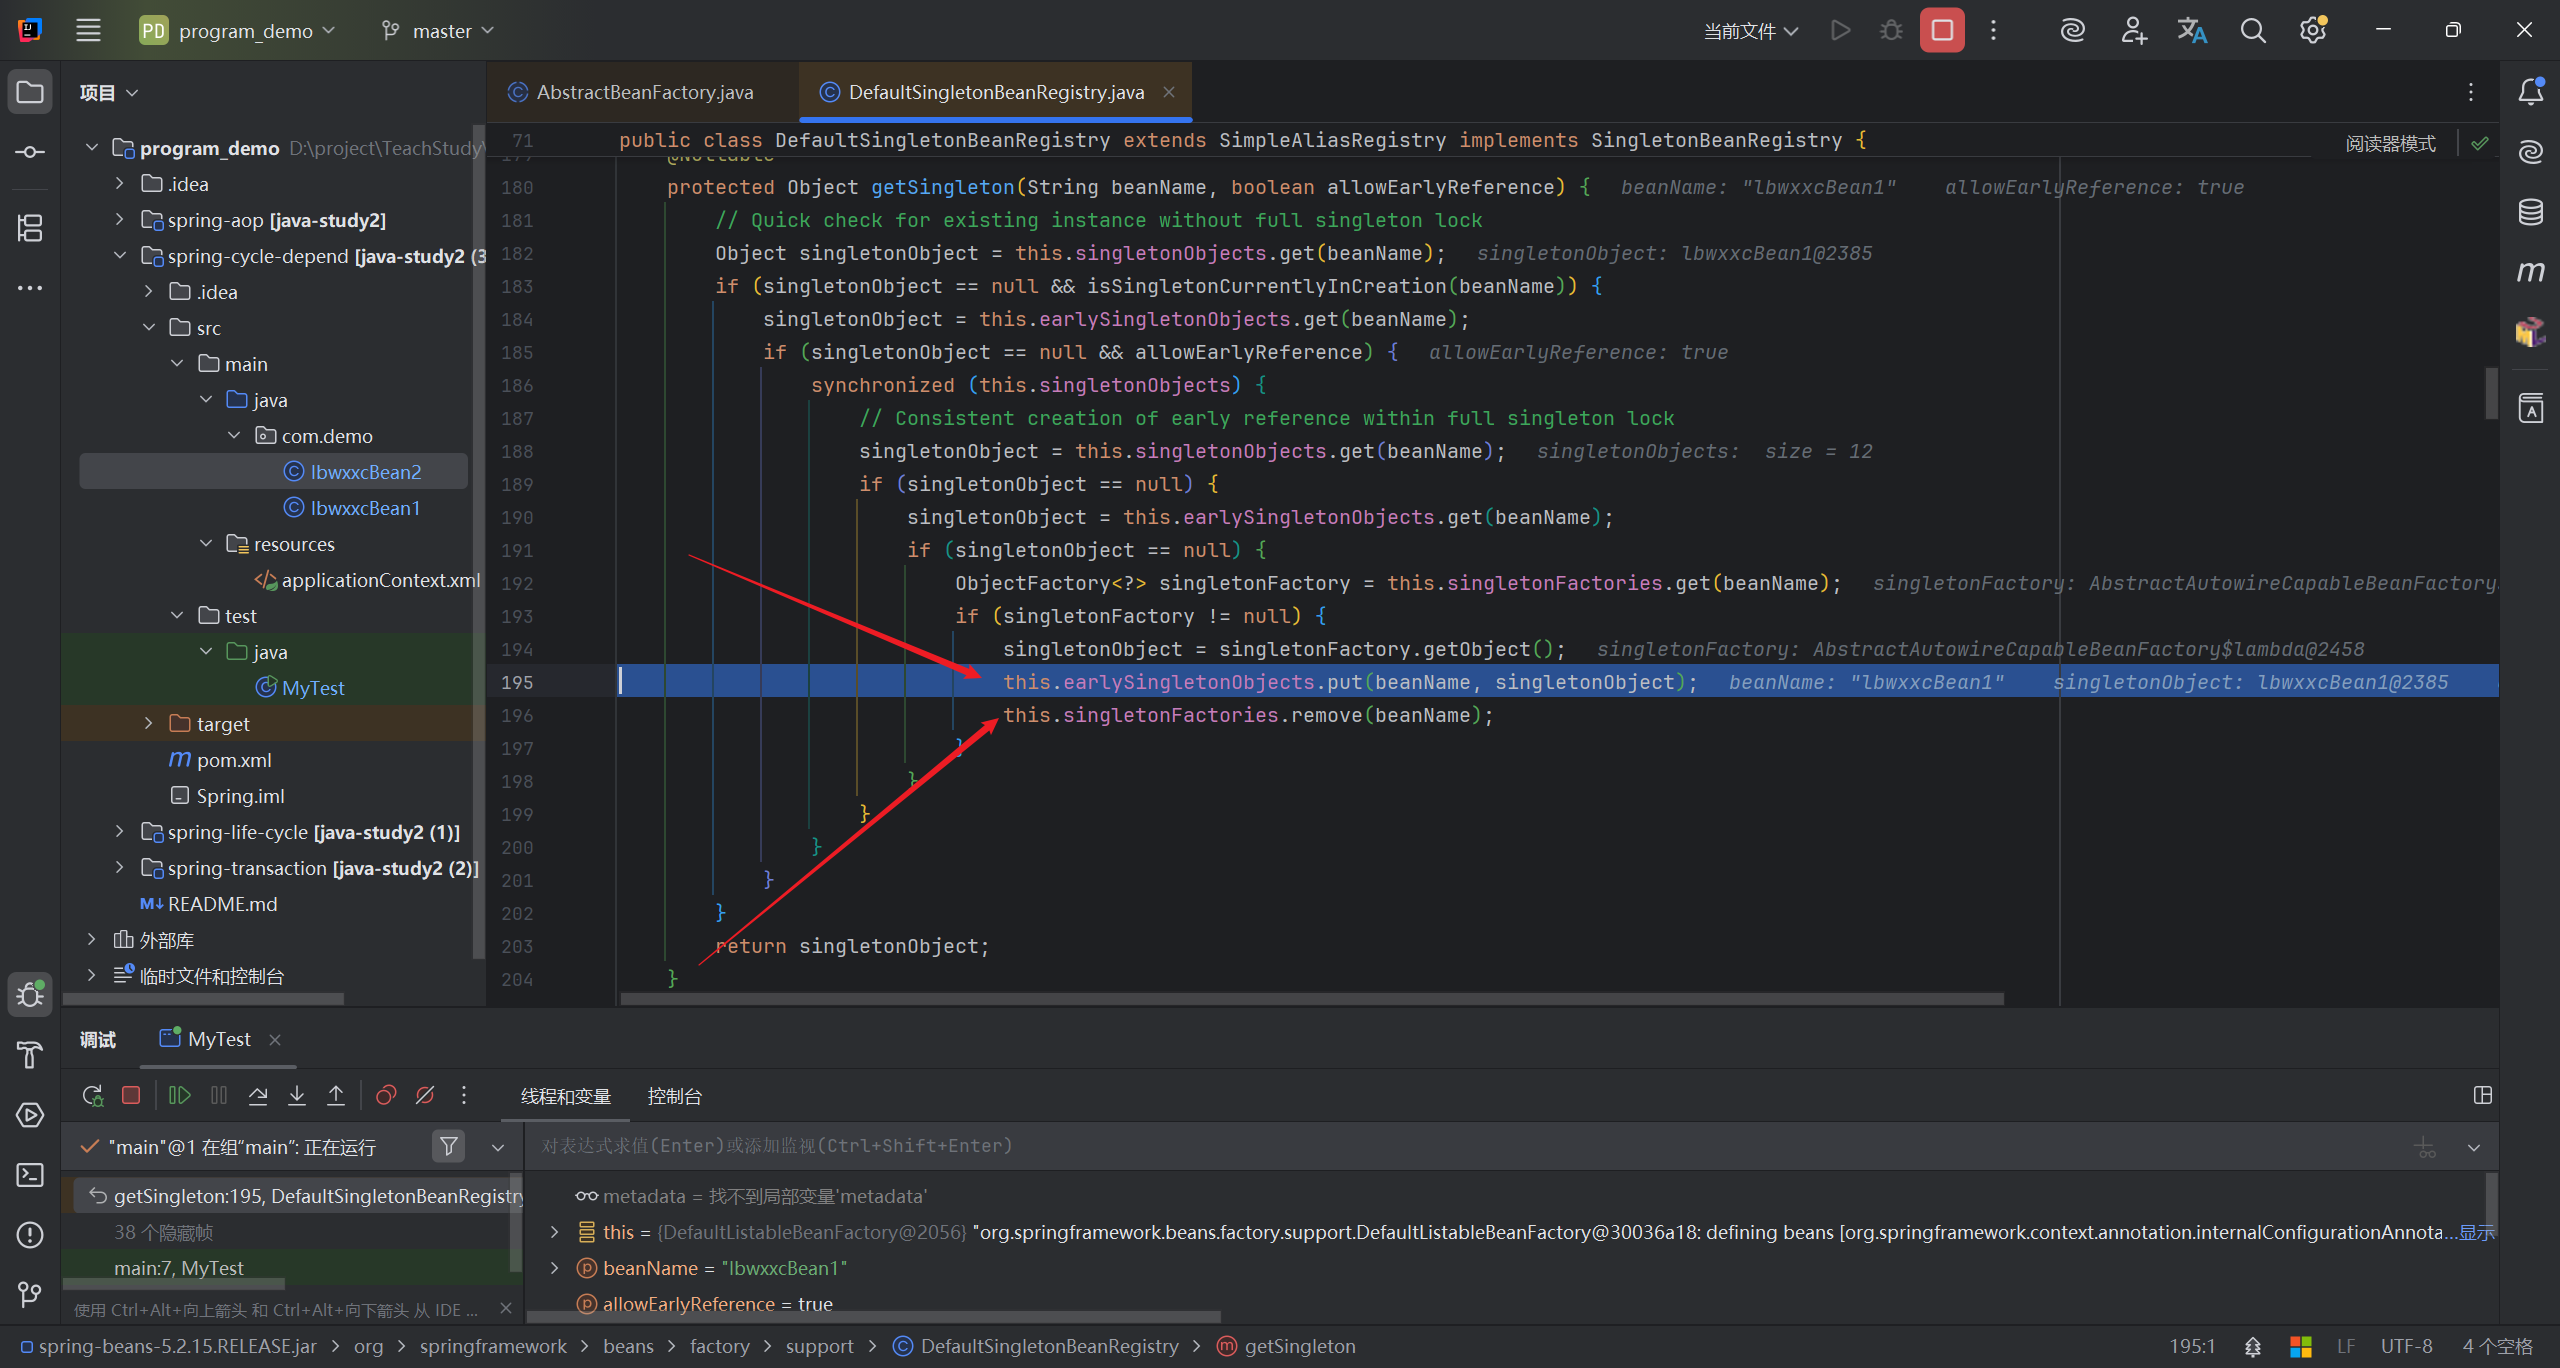Collapse the com.demo package node
The width and height of the screenshot is (2560, 1368).
point(235,435)
